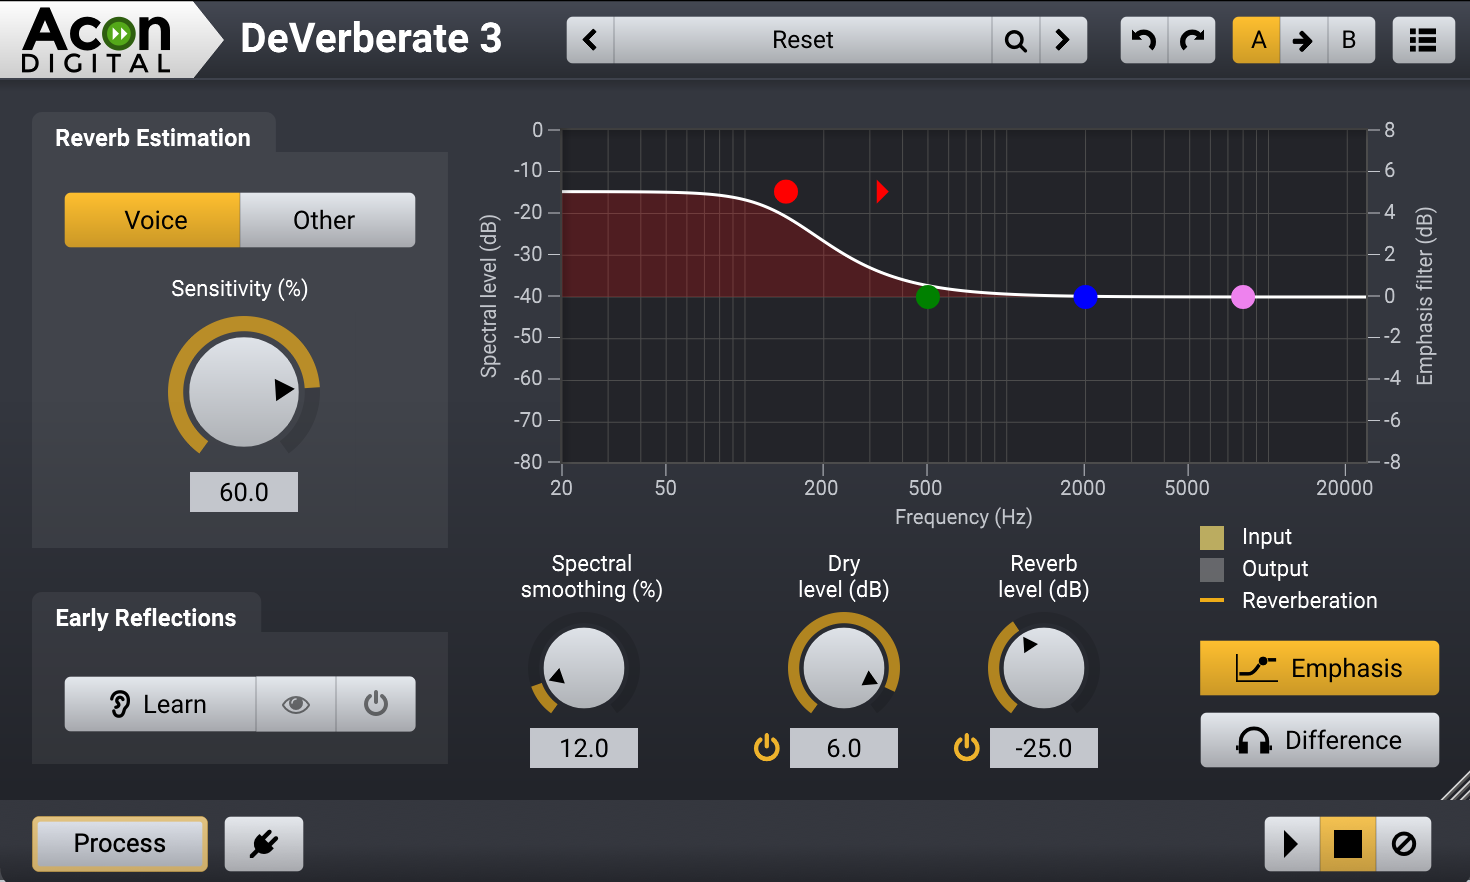Click the Dry level value 6.0

coord(844,748)
